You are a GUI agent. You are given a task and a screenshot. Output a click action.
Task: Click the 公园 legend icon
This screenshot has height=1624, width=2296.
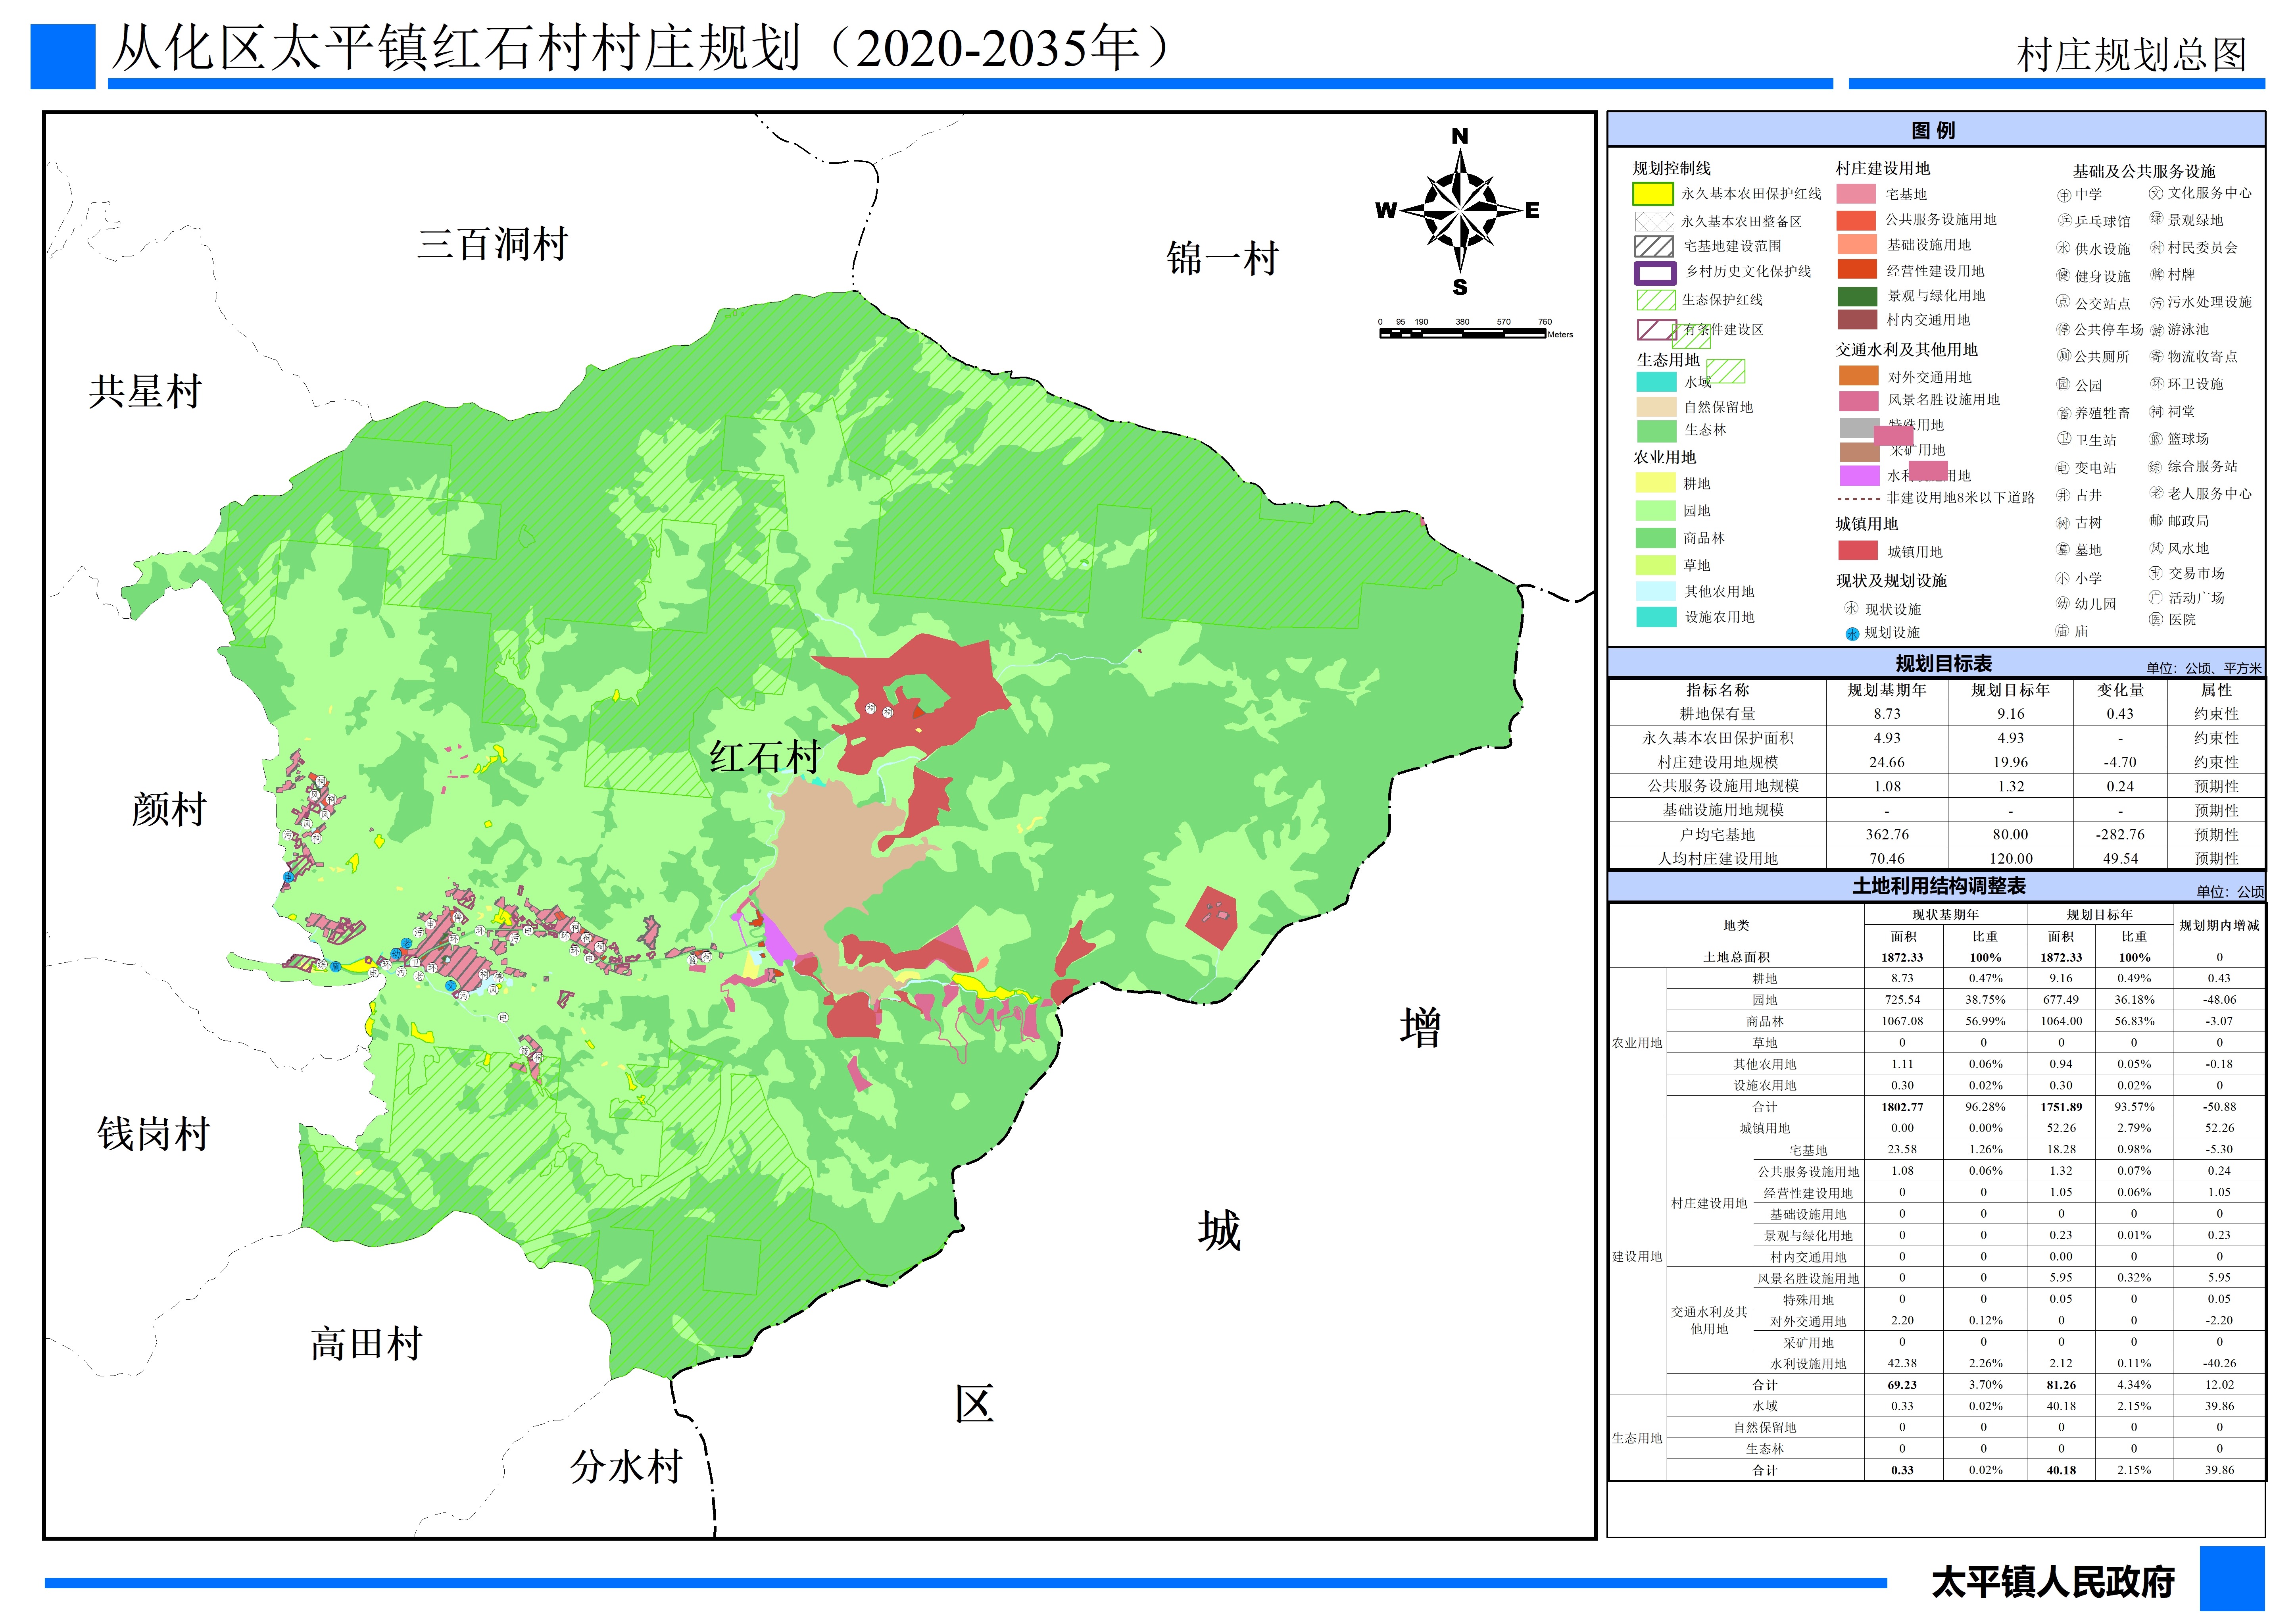[x=2064, y=384]
